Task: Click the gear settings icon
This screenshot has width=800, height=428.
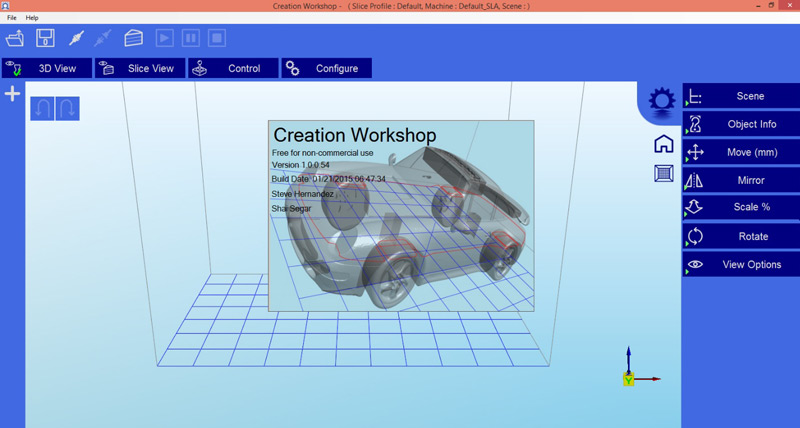Action: 662,100
